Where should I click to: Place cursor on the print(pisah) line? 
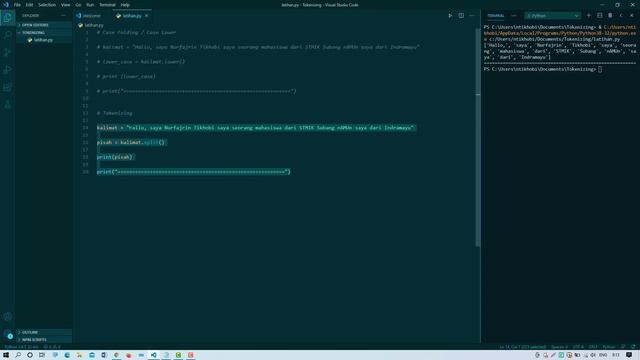point(115,157)
